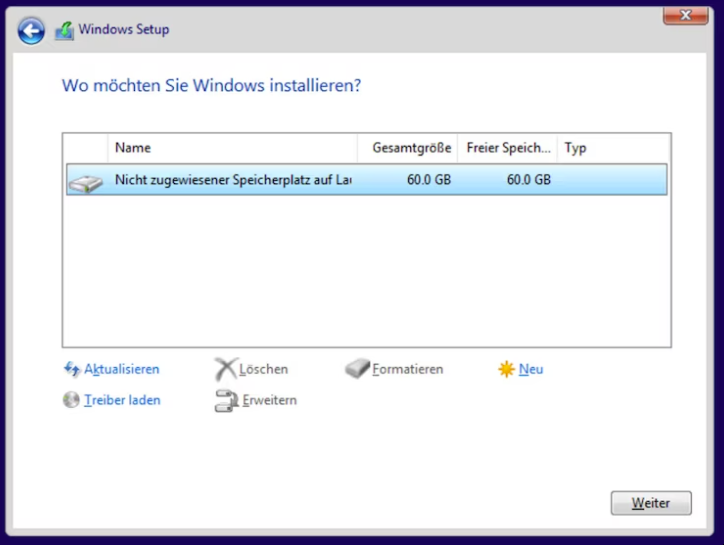Click the Erweitern drive icon
This screenshot has width=724, height=545.
tap(226, 400)
